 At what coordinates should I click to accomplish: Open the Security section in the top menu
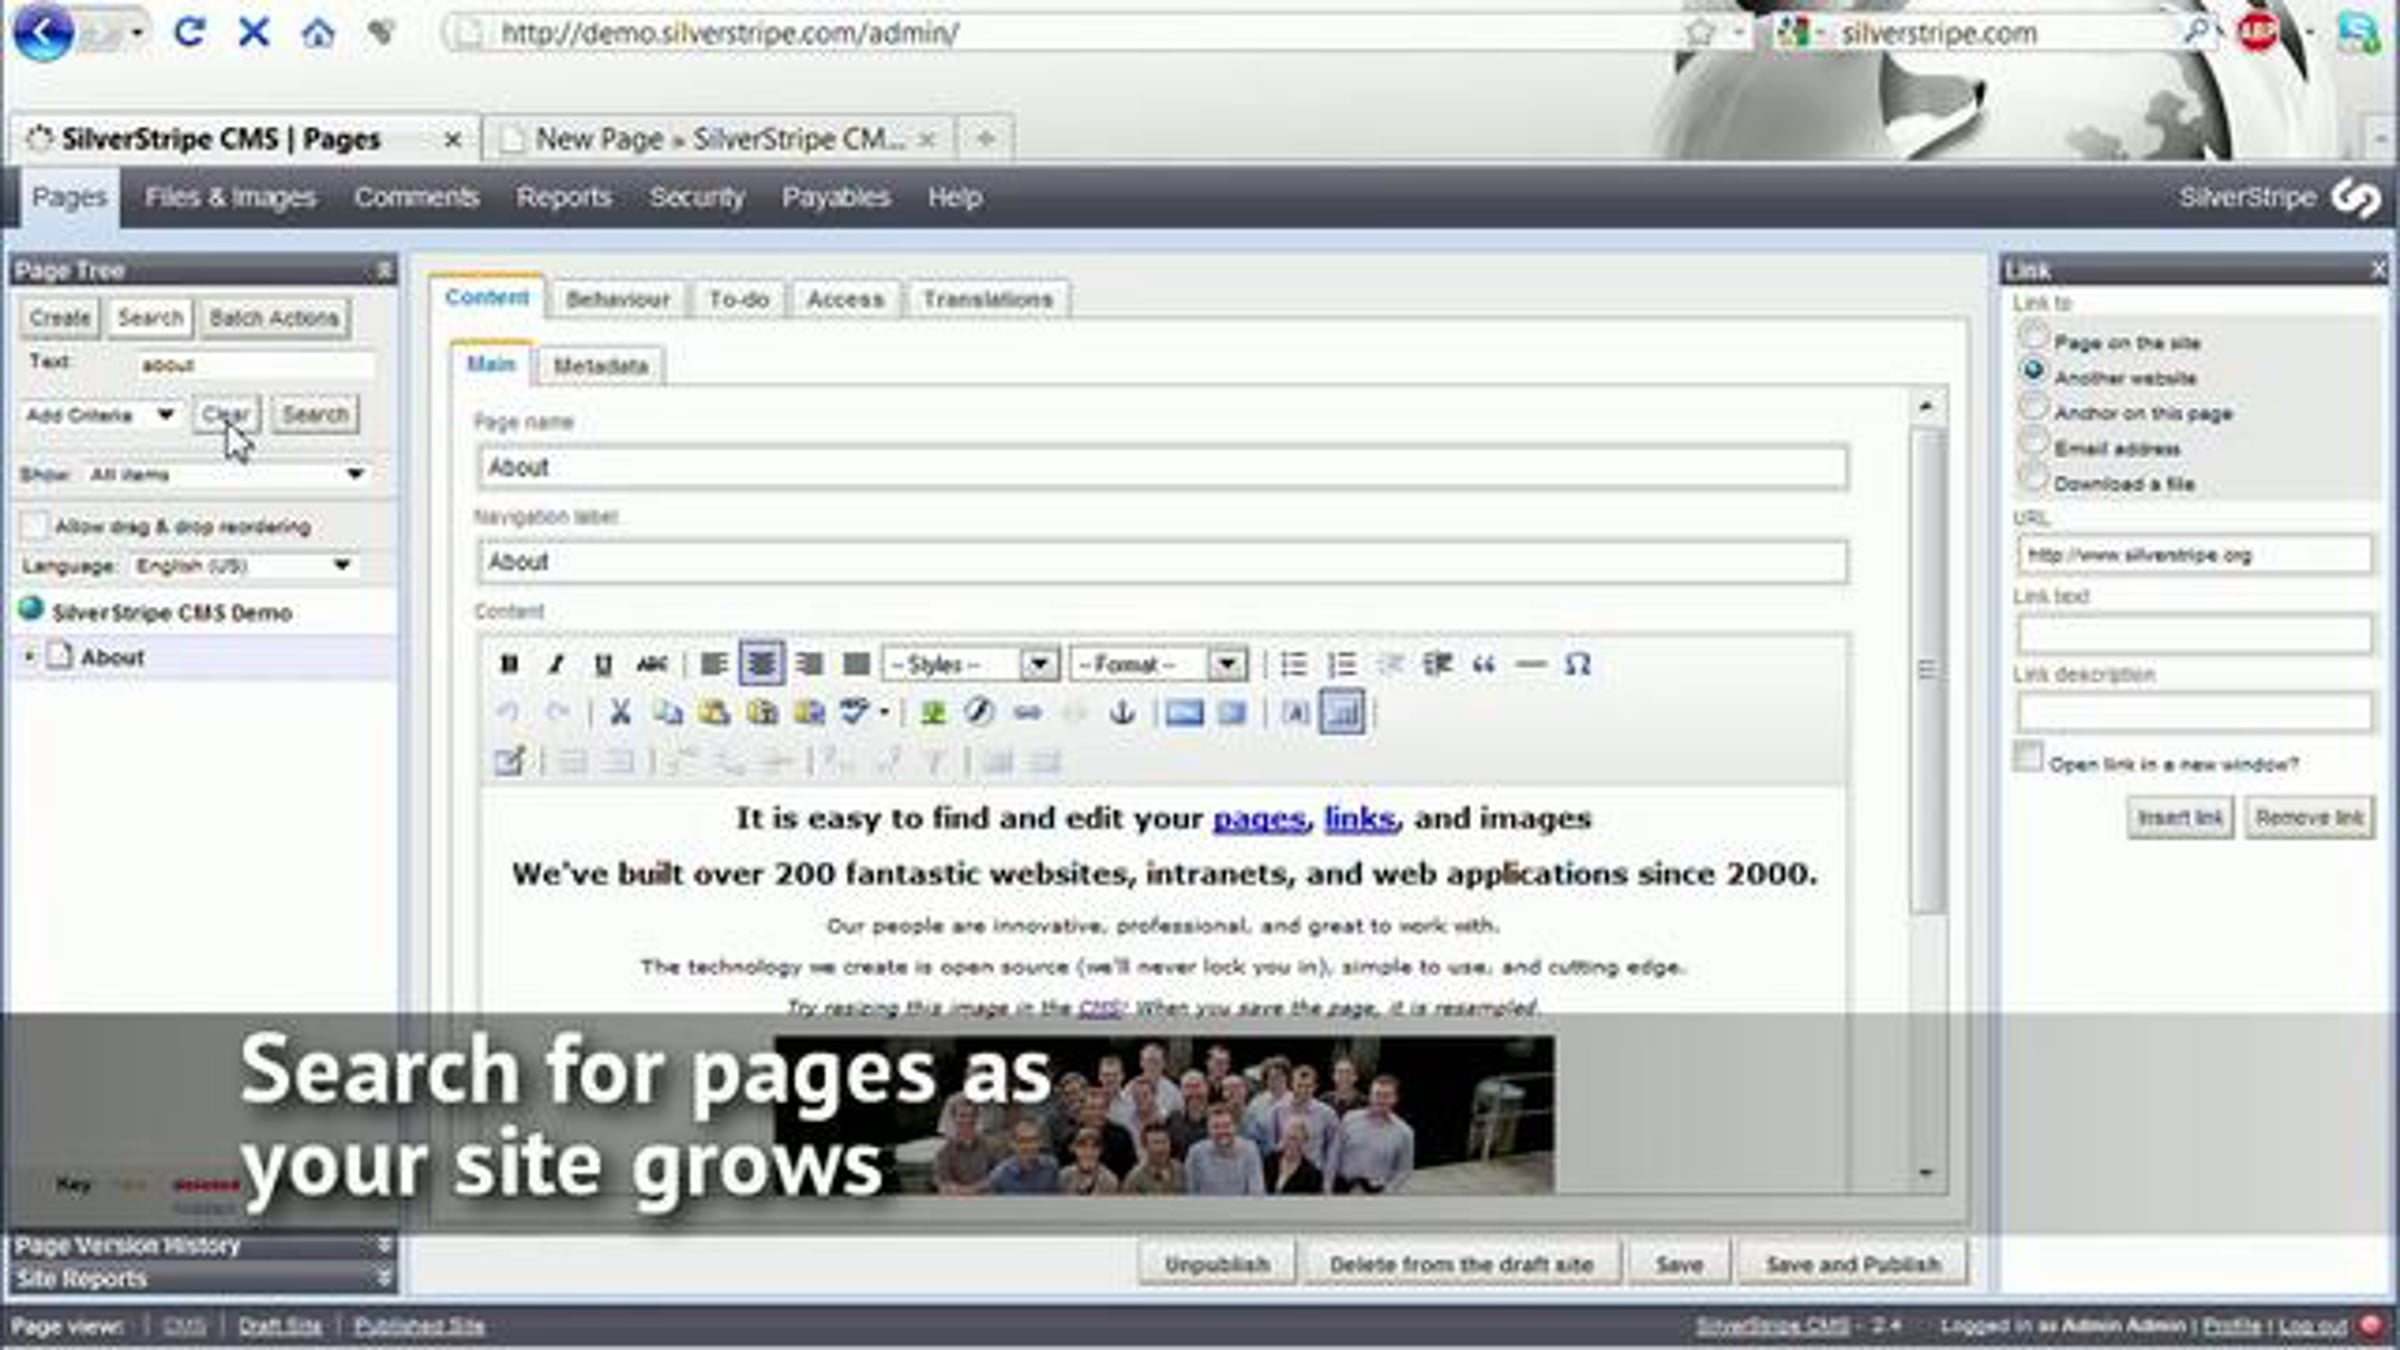click(697, 197)
